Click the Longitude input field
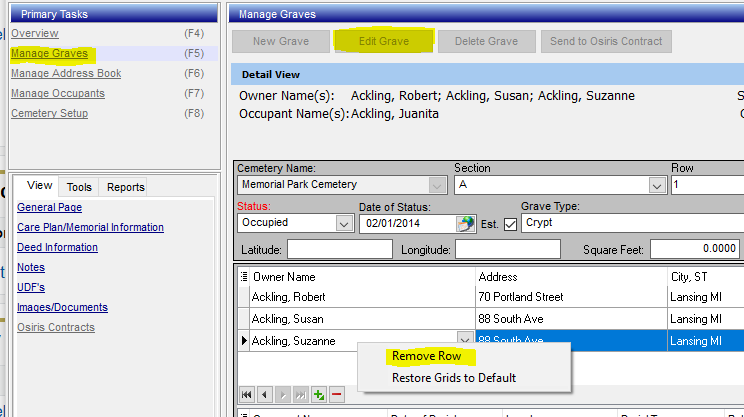This screenshot has width=744, height=417. (x=508, y=249)
